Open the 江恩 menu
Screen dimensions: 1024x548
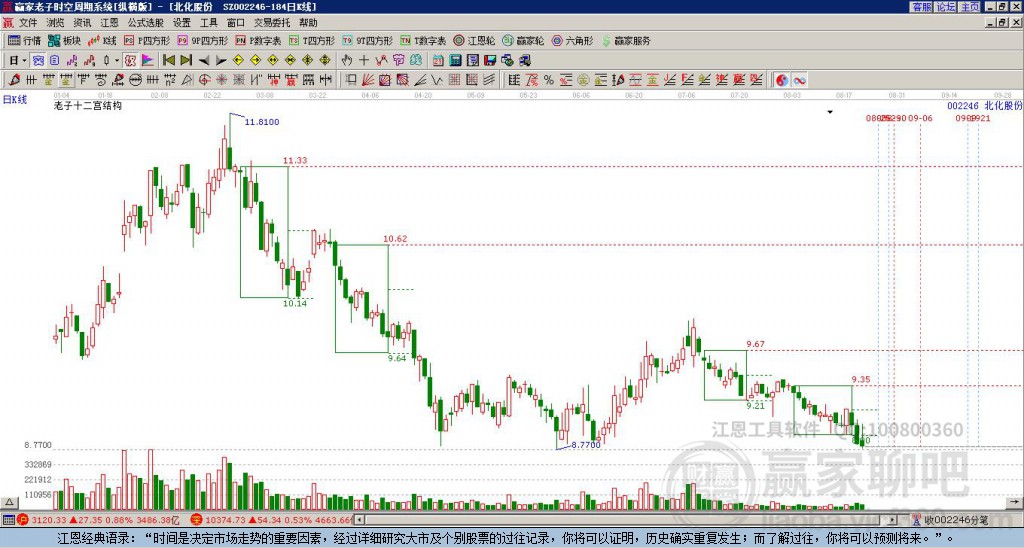109,23
